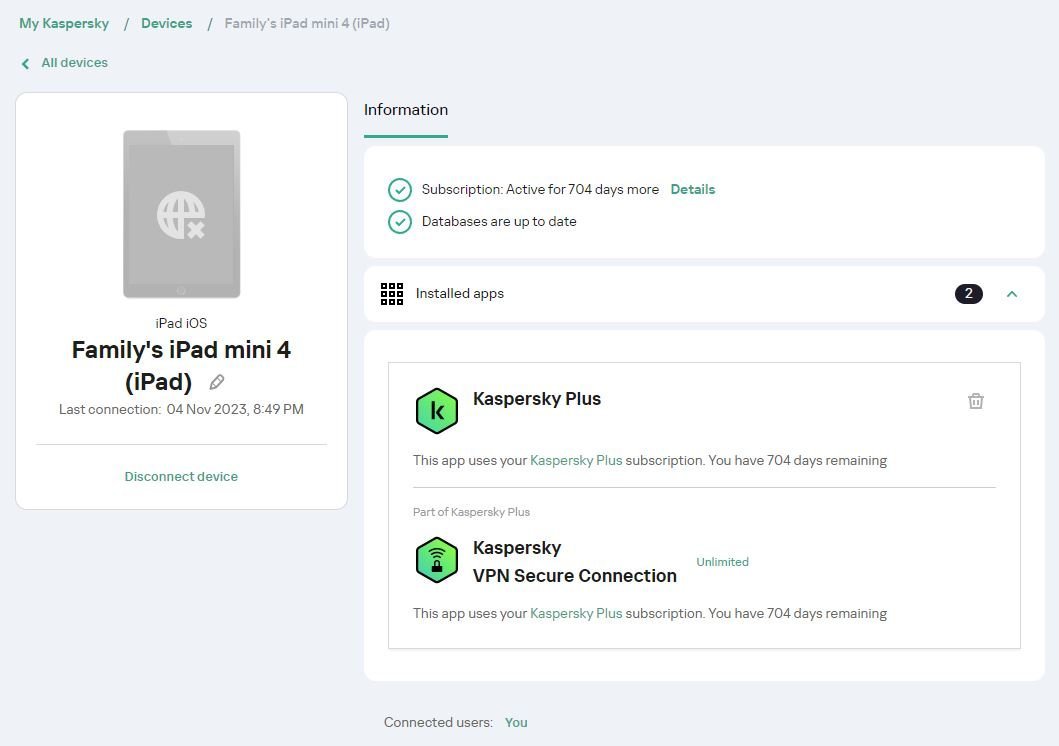Click the trash icon for Kaspersky Plus
Image resolution: width=1059 pixels, height=746 pixels.
coord(976,401)
